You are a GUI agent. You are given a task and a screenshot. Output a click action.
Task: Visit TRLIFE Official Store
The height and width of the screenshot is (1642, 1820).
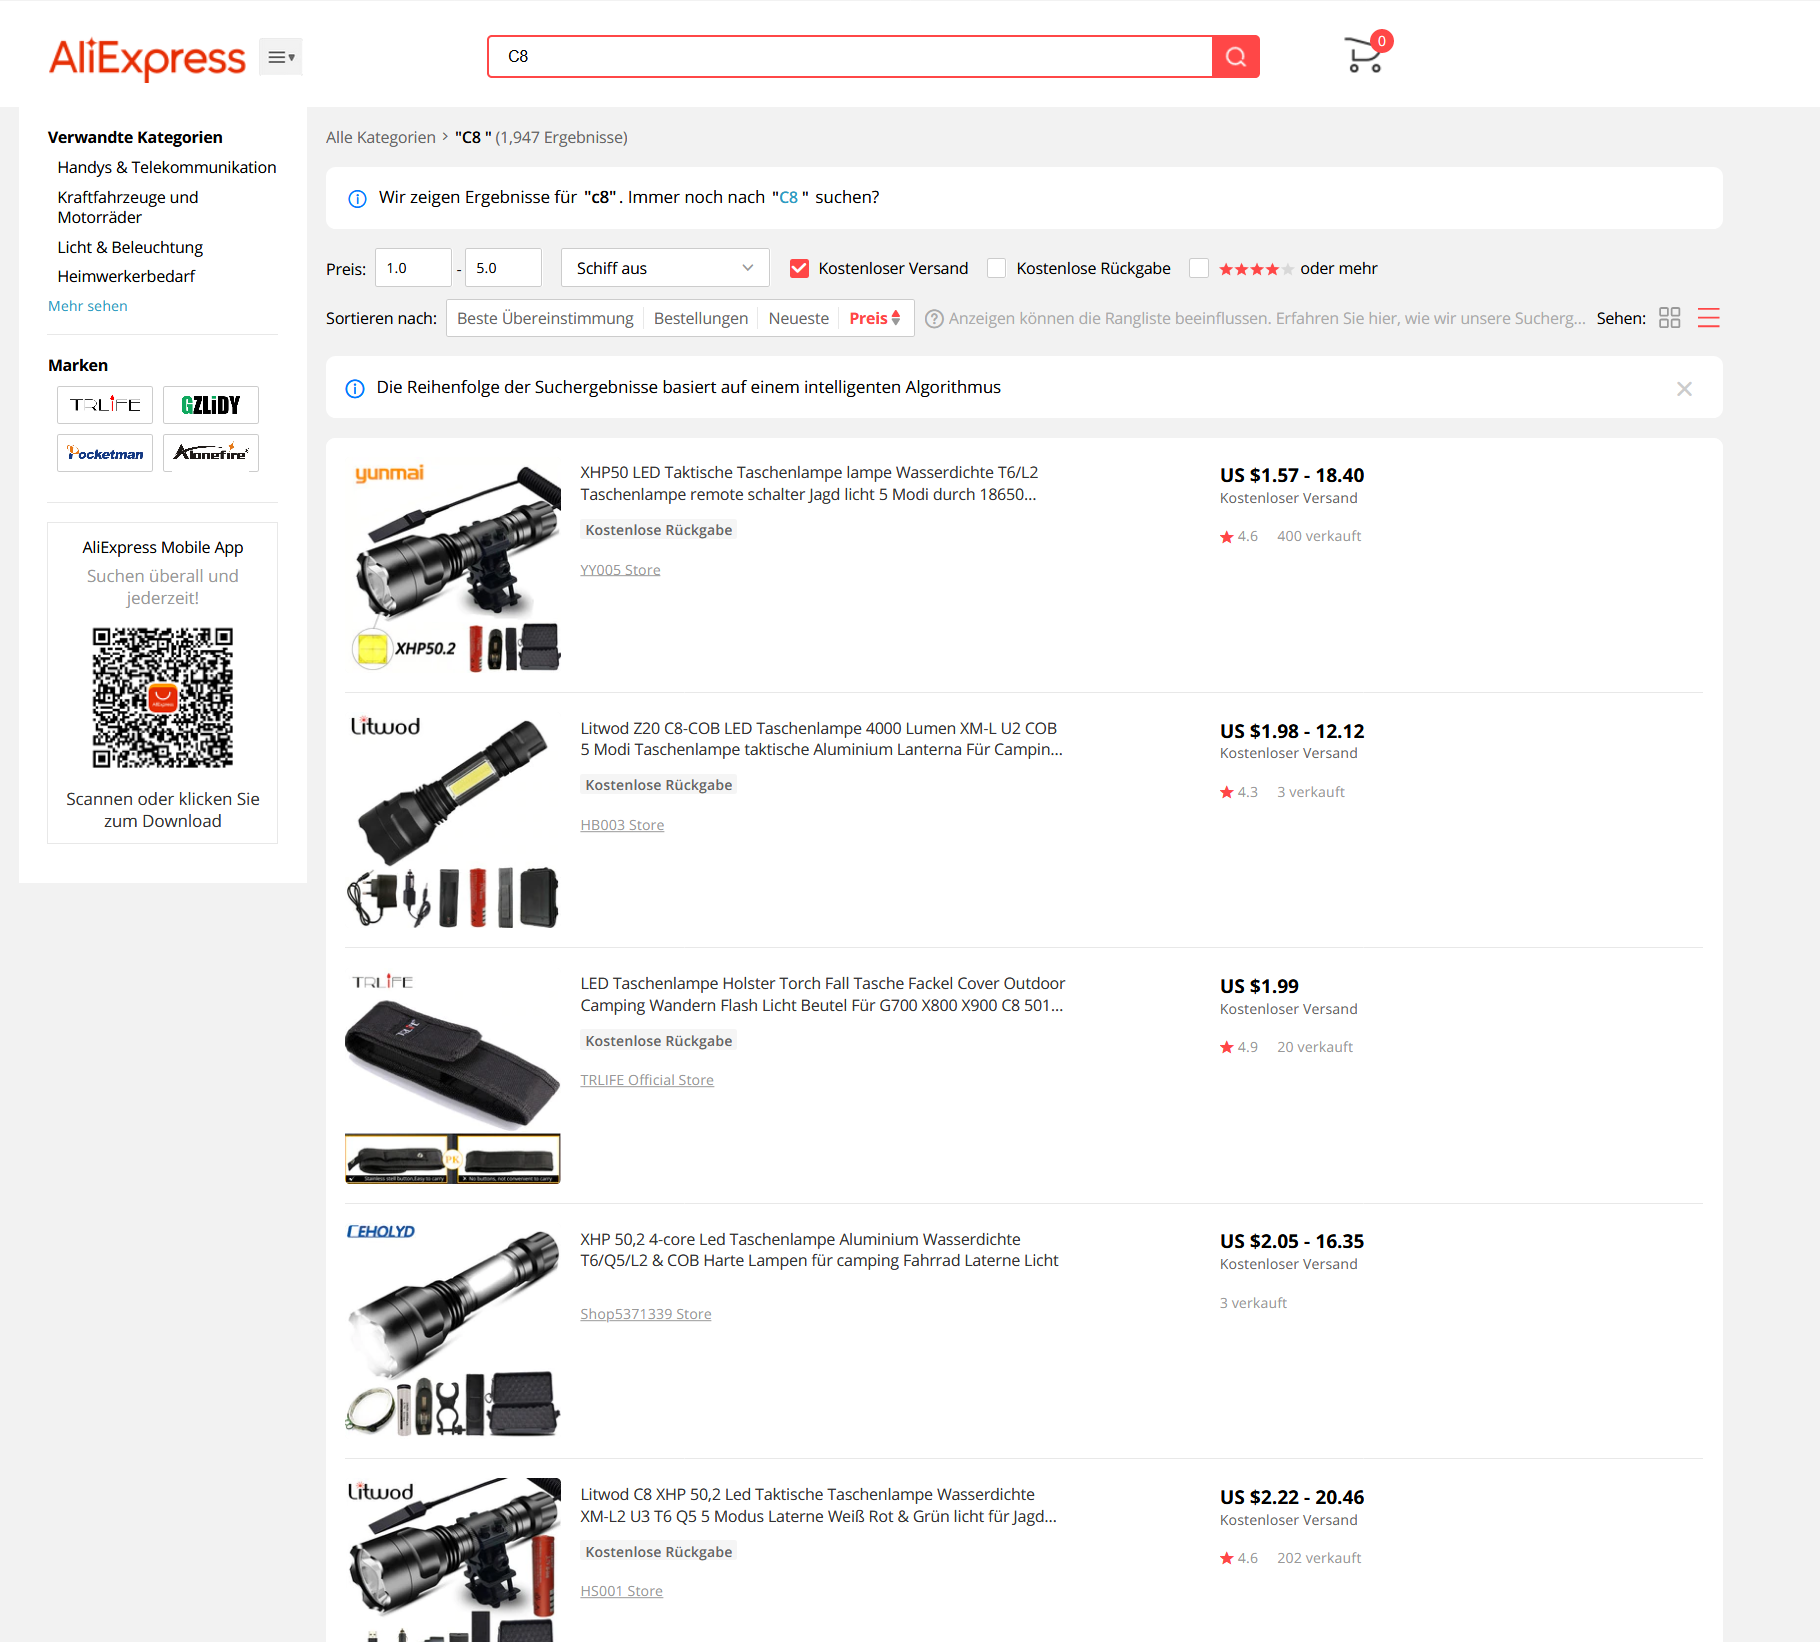[647, 1080]
